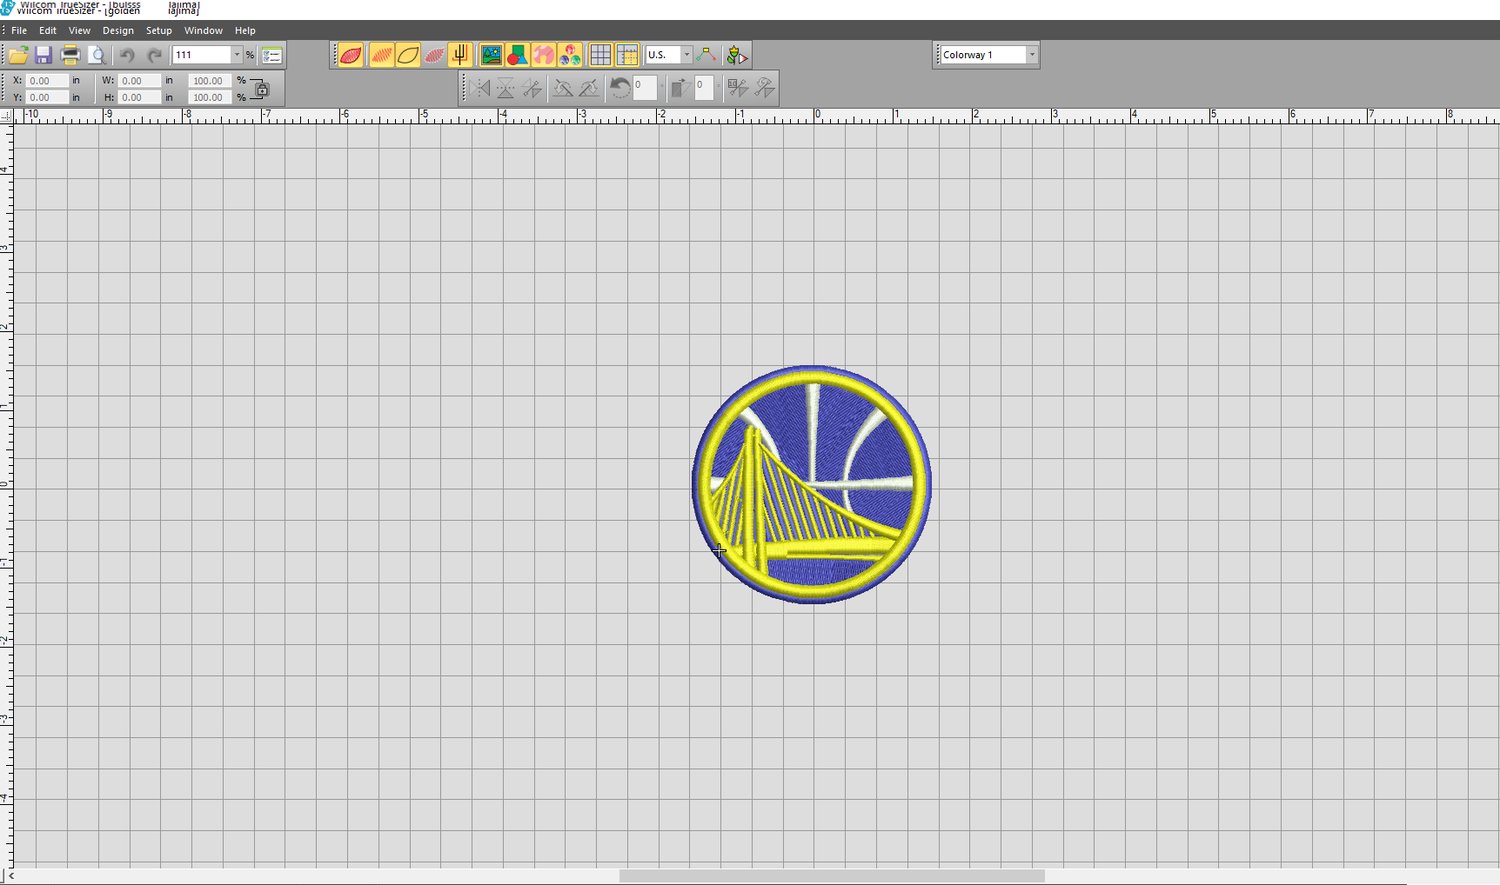Click the rotation angle field
This screenshot has height=885, width=1500.
click(645, 88)
